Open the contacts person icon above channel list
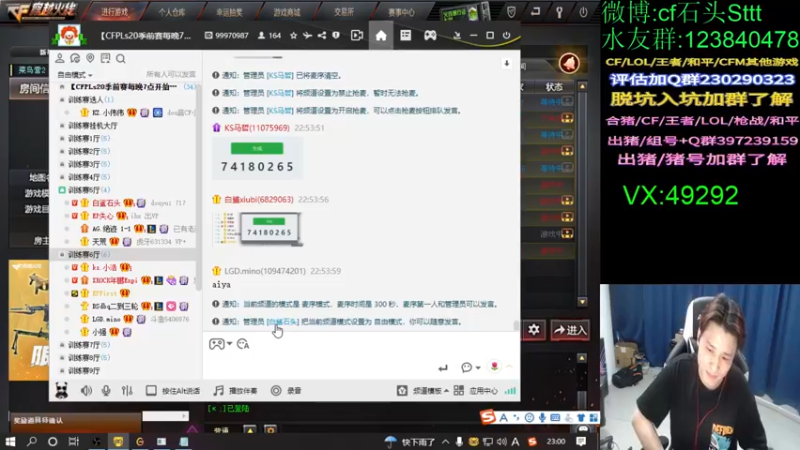The image size is (800, 450). [60, 58]
